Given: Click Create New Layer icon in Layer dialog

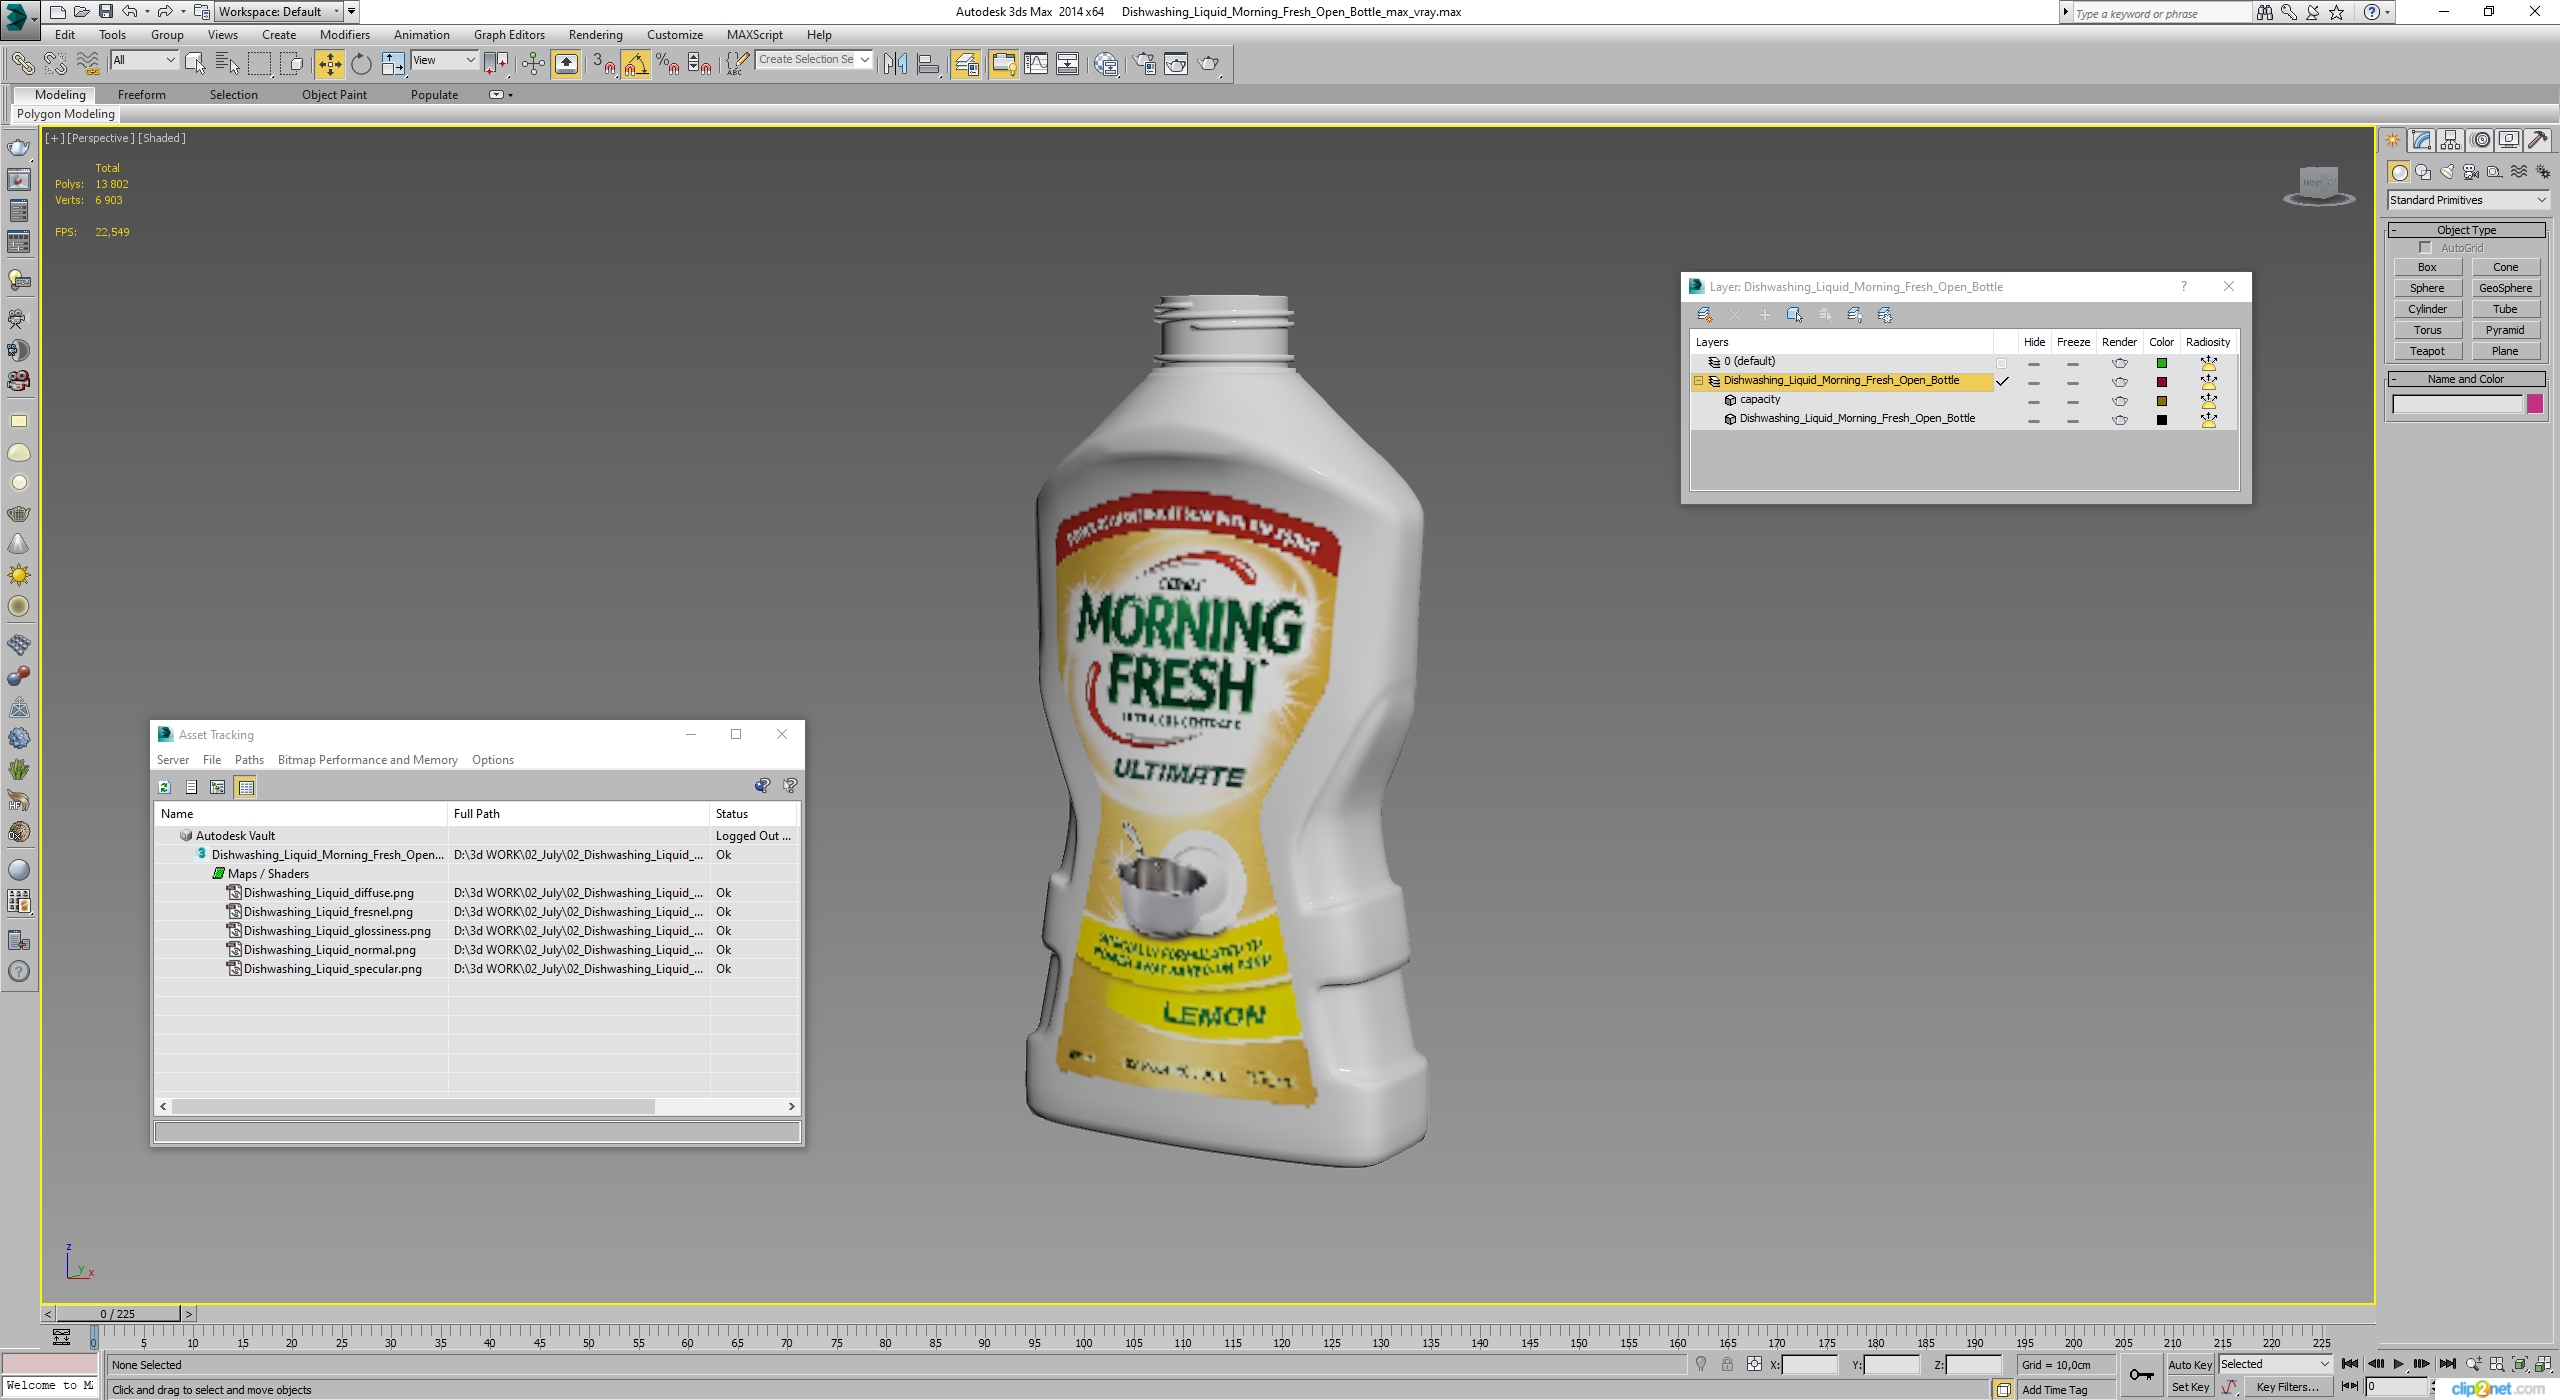Looking at the screenshot, I should click(1705, 315).
